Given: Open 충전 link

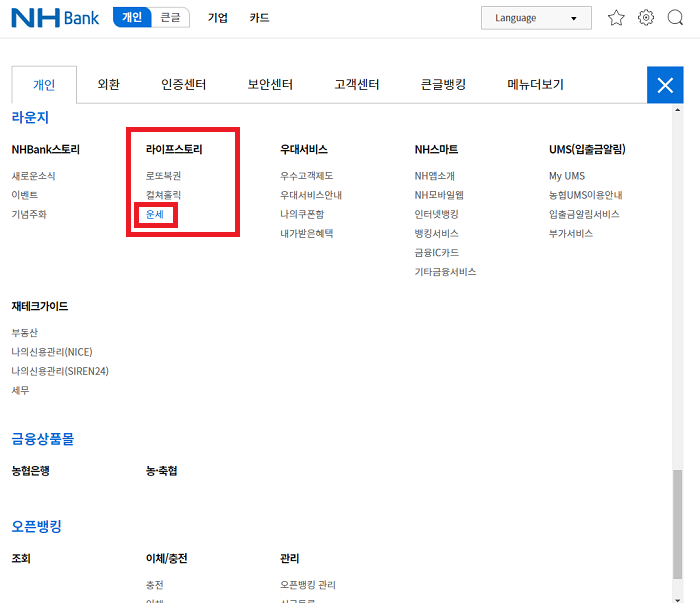Looking at the screenshot, I should pyautogui.click(x=154, y=585).
